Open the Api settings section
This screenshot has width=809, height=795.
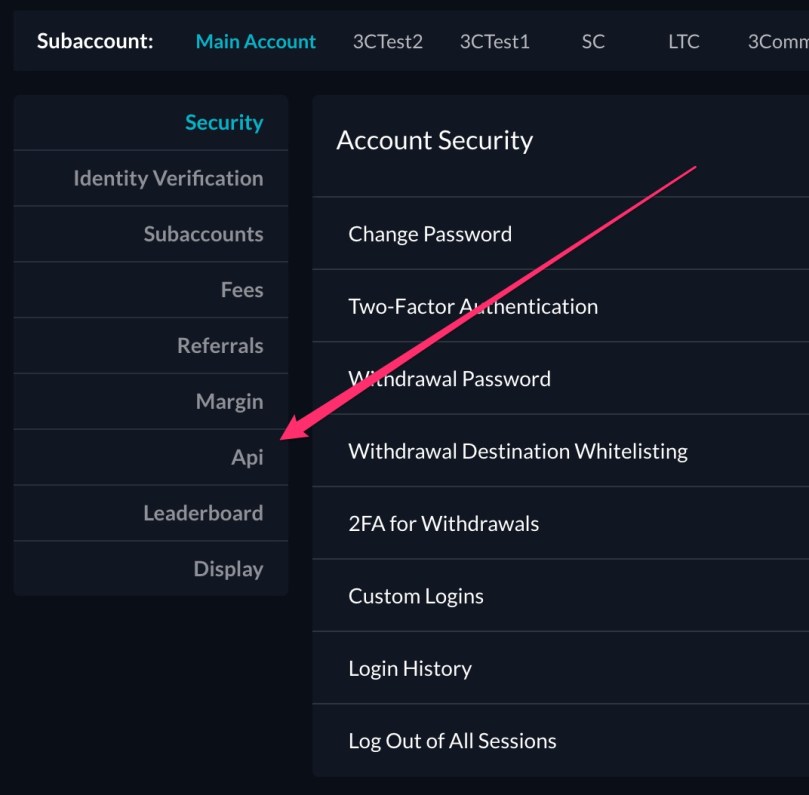[249, 457]
